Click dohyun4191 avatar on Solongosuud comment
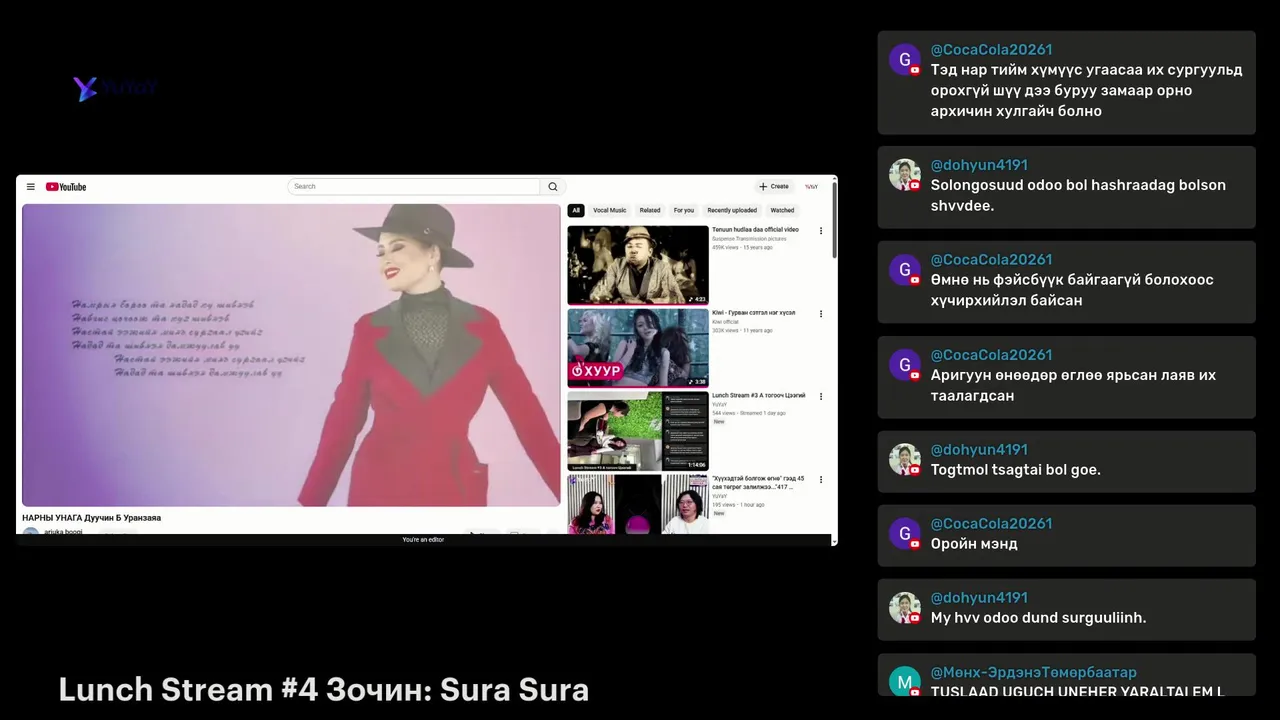Image resolution: width=1280 pixels, height=720 pixels. (905, 175)
